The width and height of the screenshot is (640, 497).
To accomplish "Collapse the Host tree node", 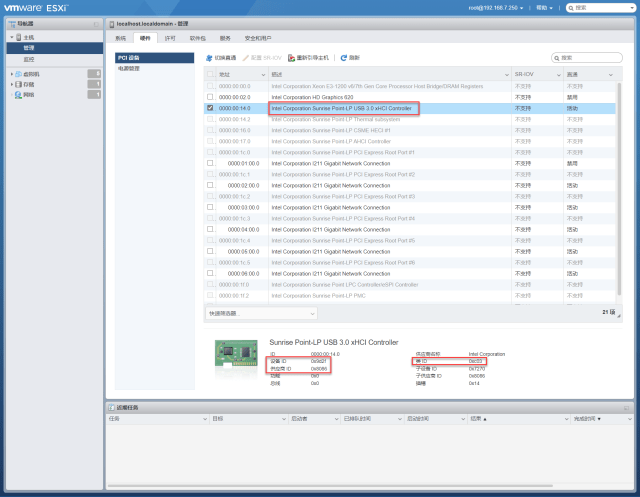I will 12,38.
